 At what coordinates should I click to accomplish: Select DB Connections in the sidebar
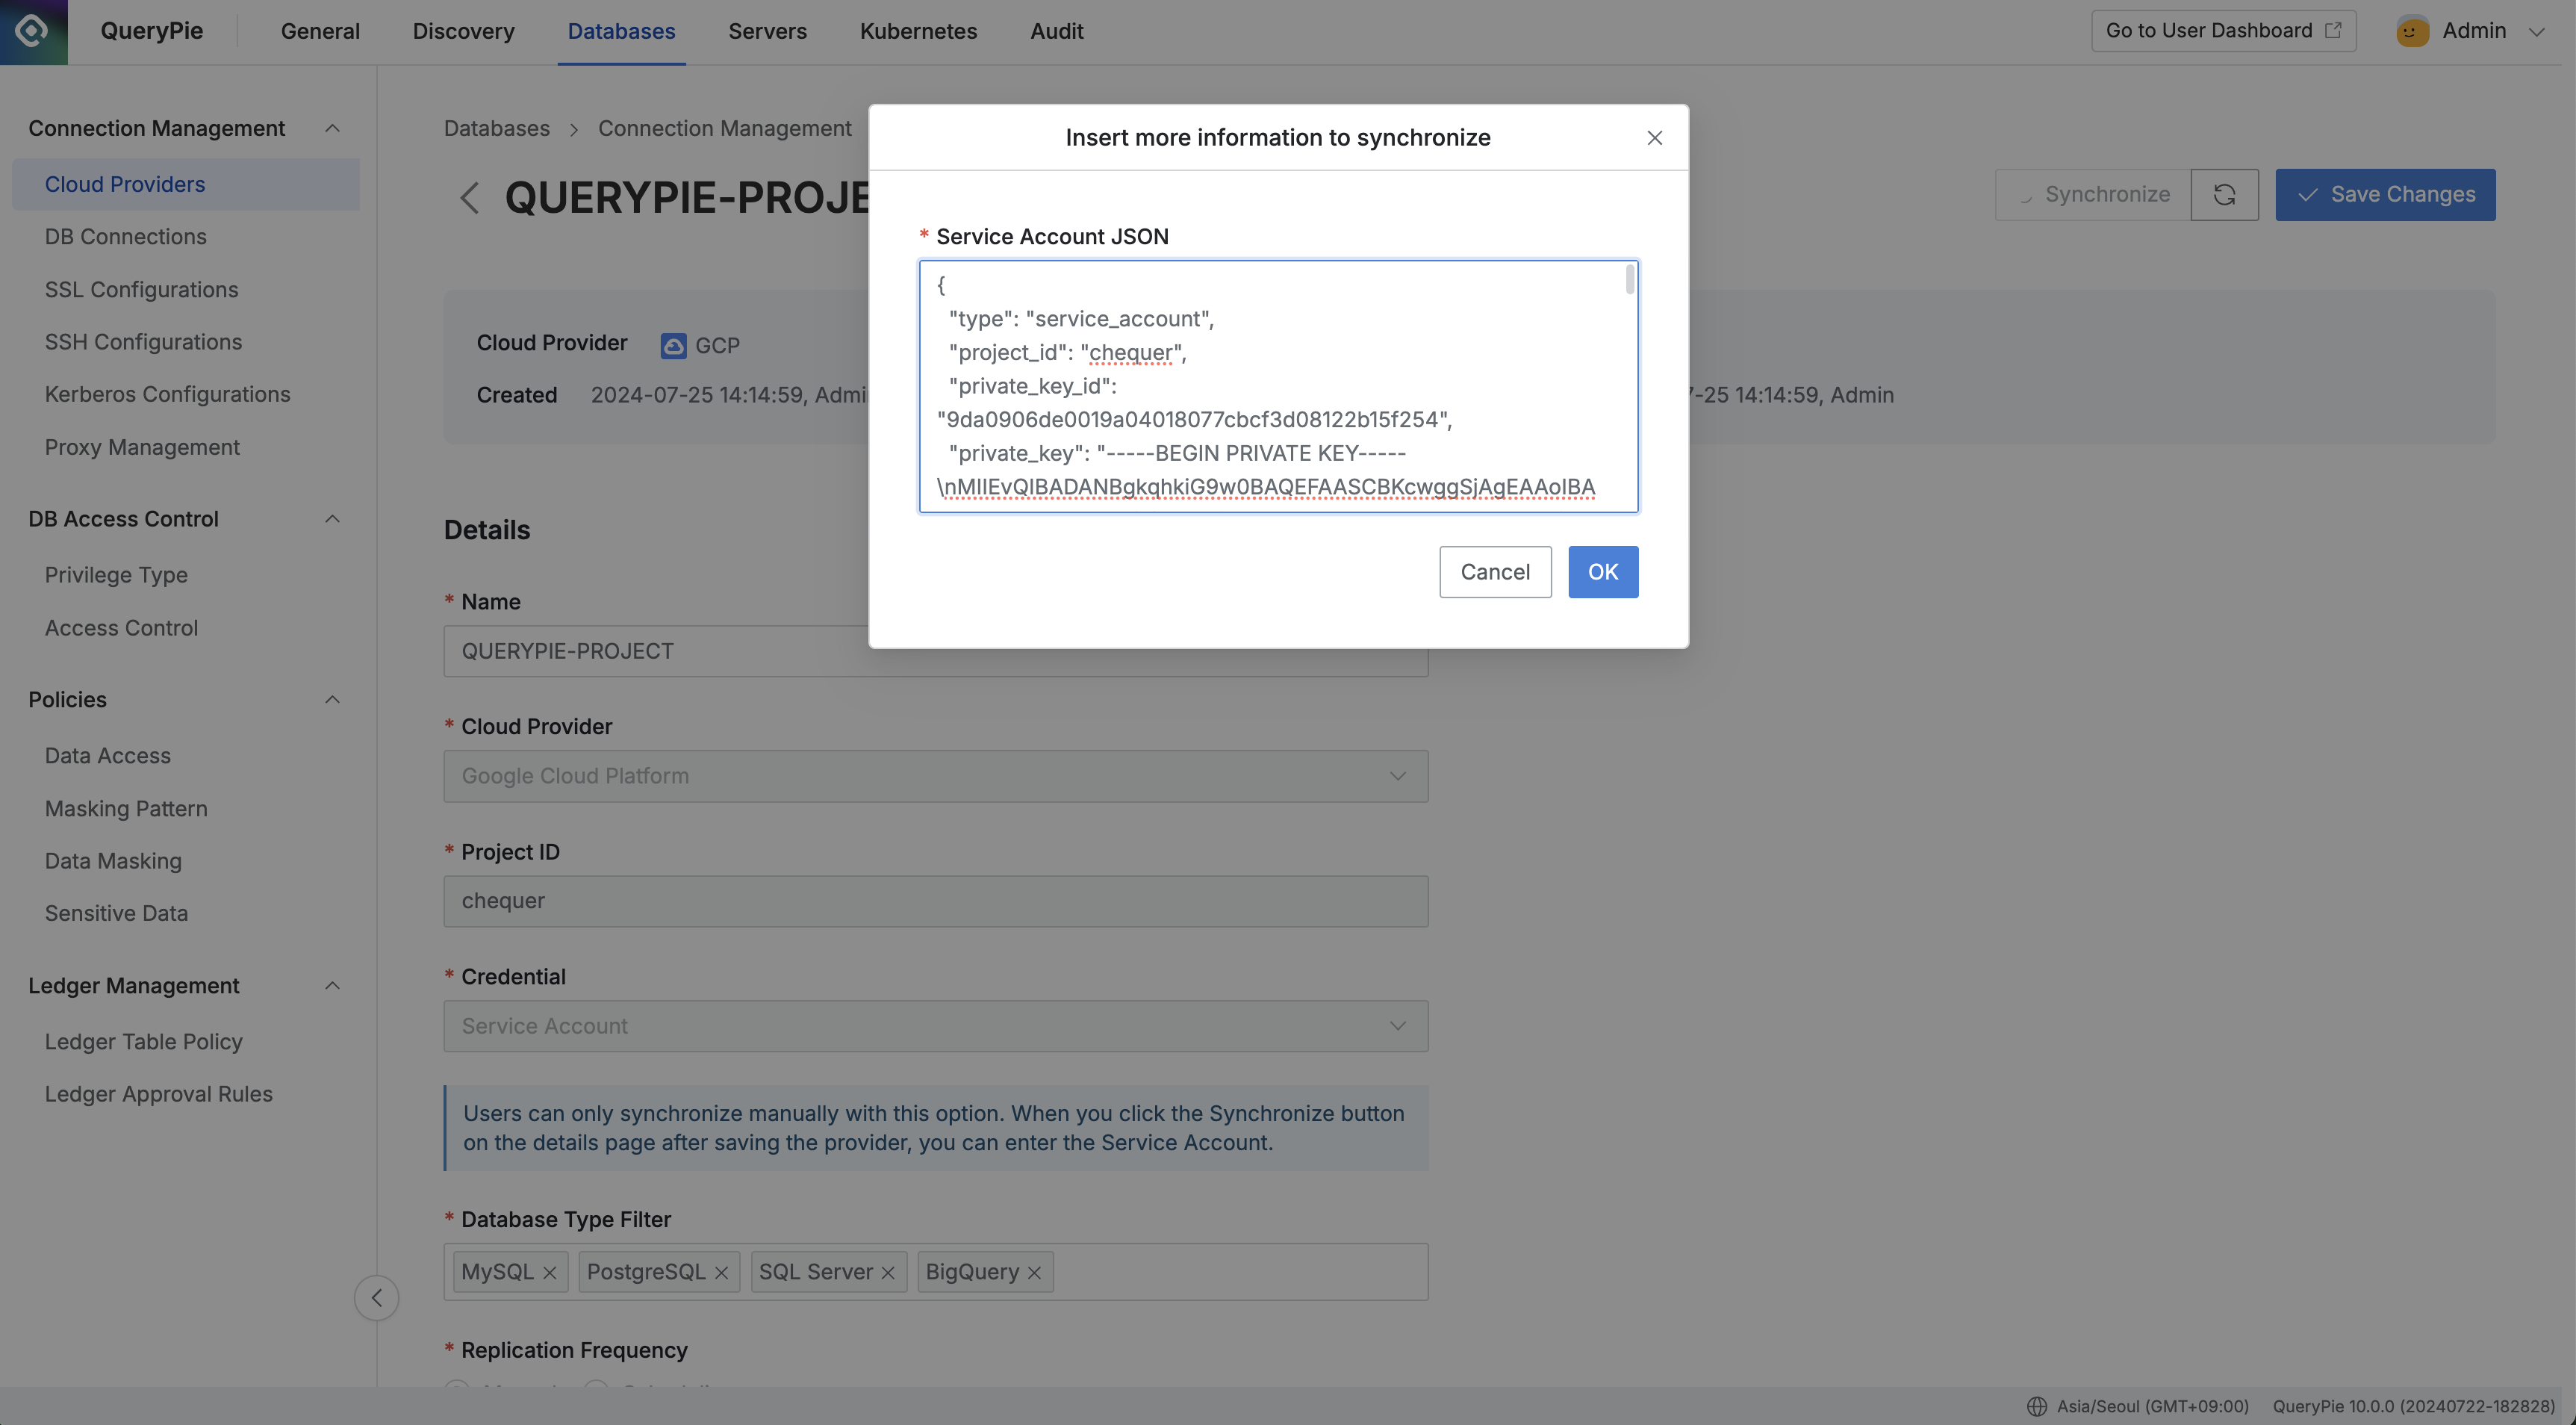tap(125, 236)
